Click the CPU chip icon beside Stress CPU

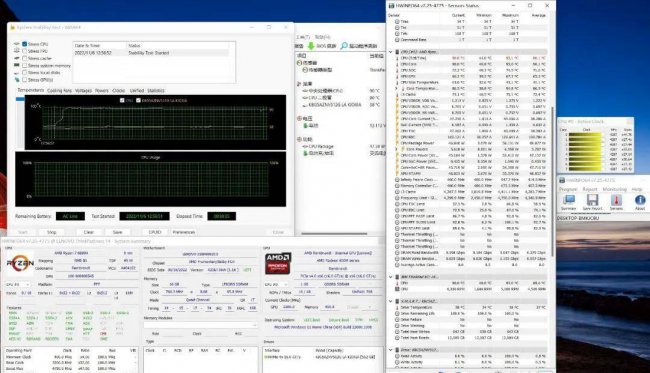[17, 44]
